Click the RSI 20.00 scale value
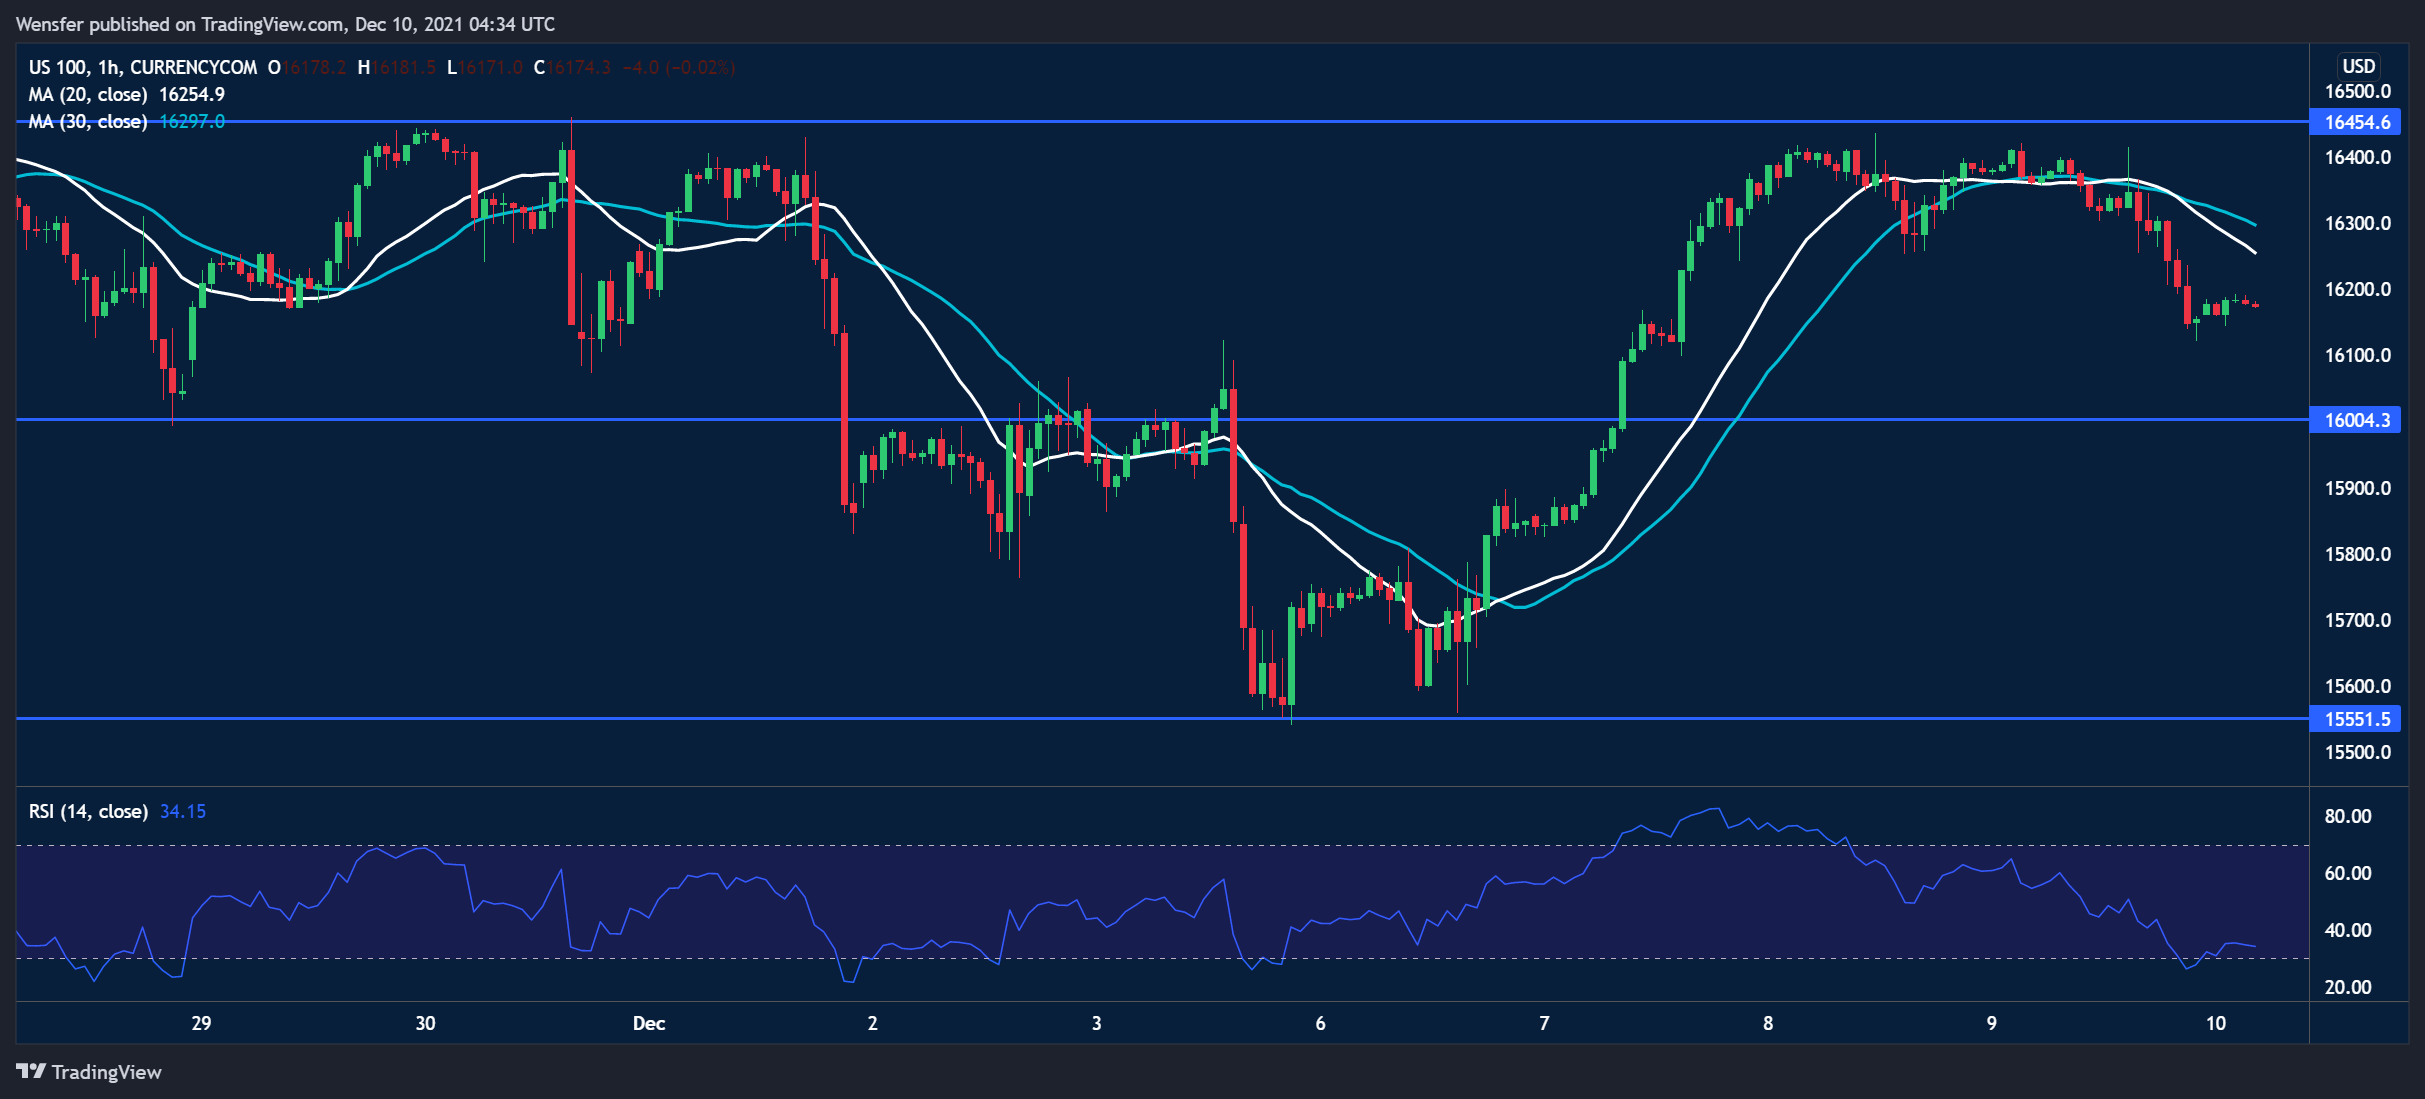The image size is (2425, 1099). coord(2347,987)
